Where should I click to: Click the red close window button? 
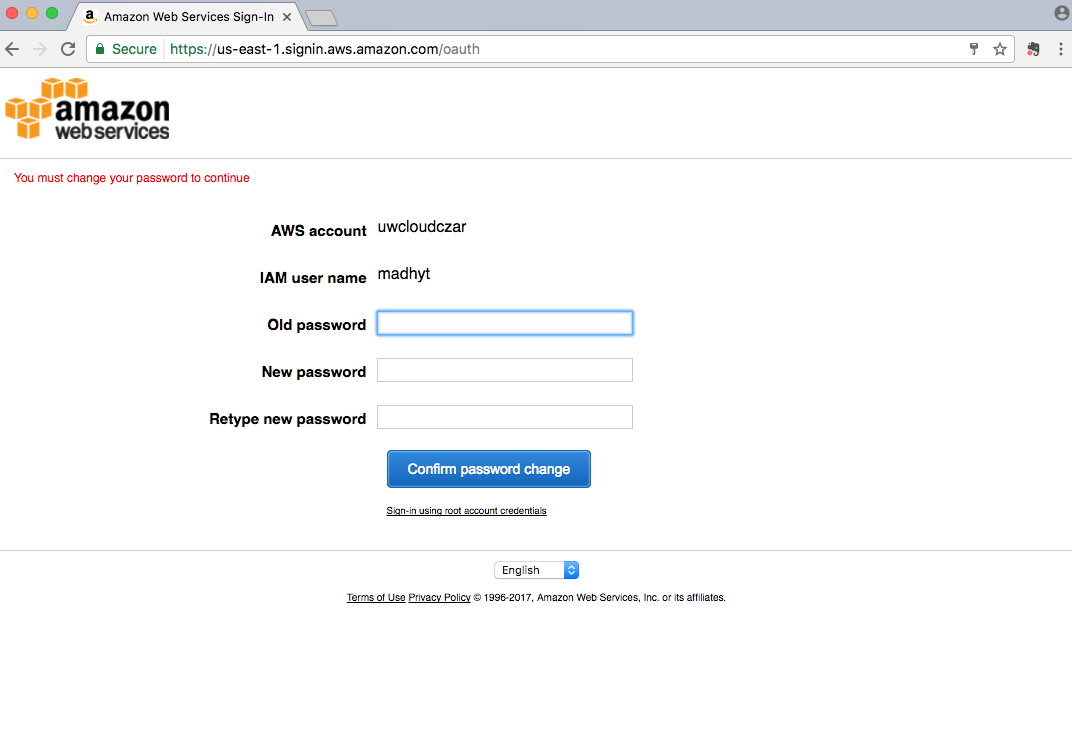tap(12, 13)
